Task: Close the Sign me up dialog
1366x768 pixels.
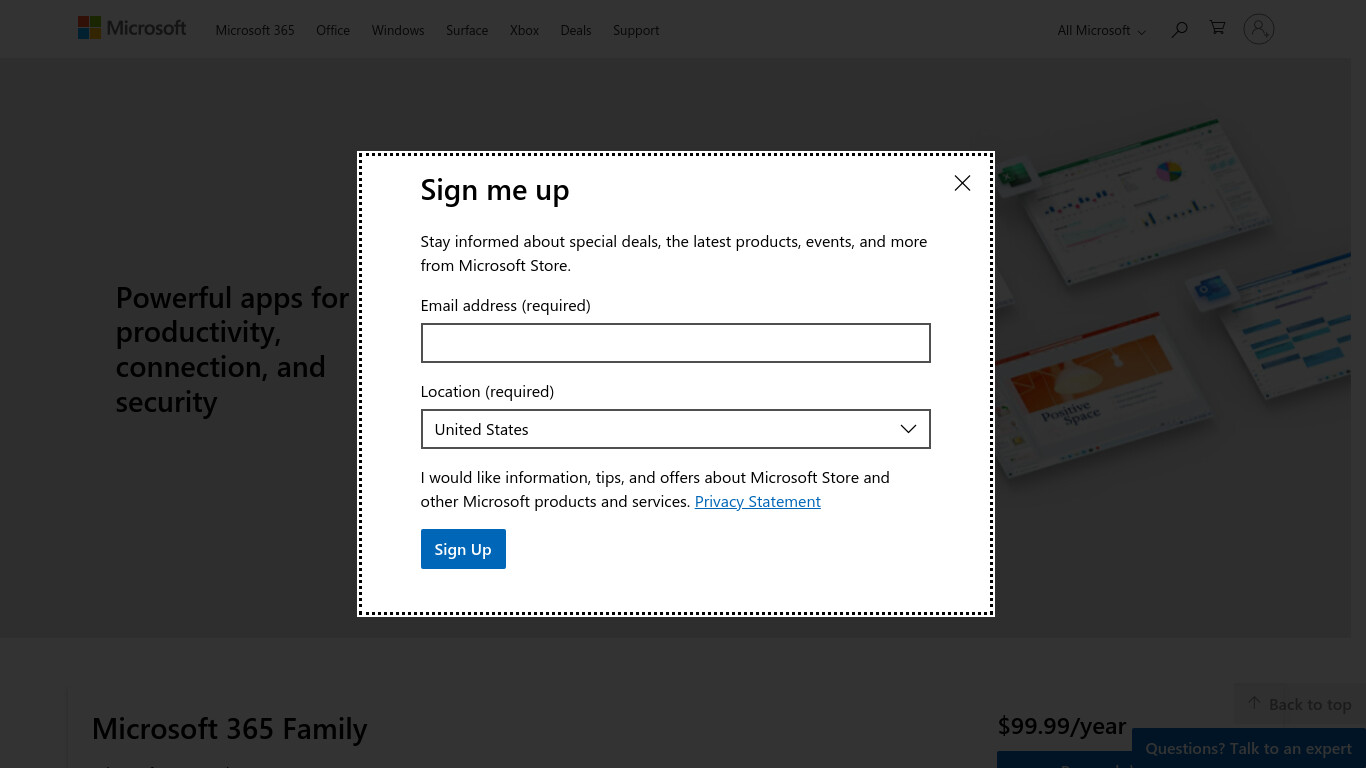Action: click(x=962, y=183)
